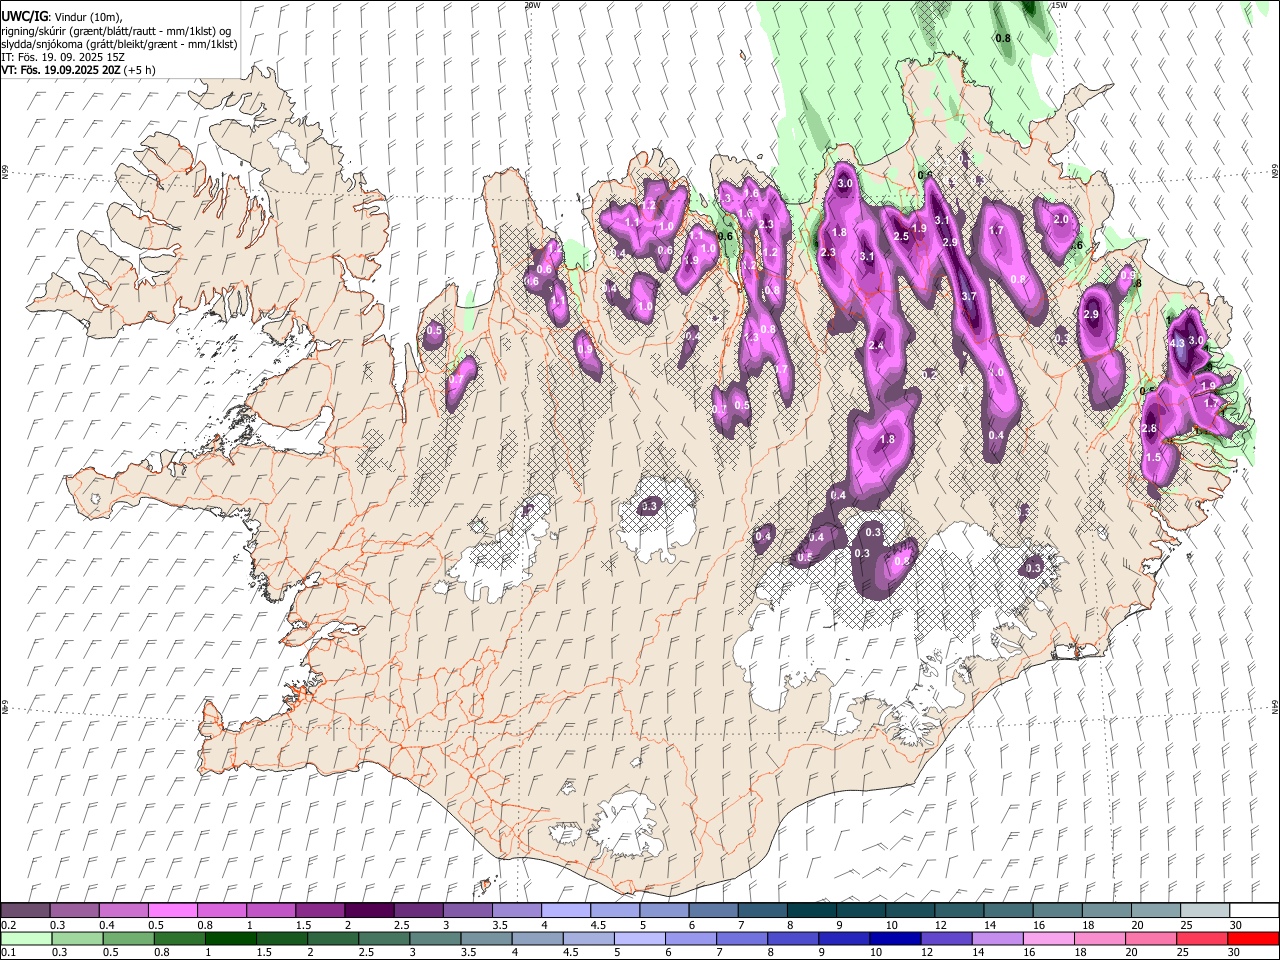Pick the rain legend swatch between 3 and 3.5
This screenshot has width=1280, height=960.
click(435, 938)
